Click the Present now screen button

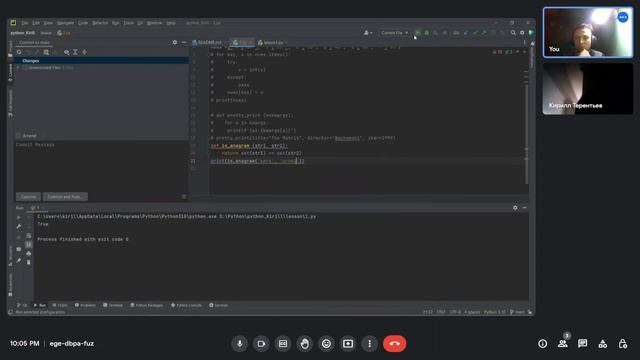point(348,344)
